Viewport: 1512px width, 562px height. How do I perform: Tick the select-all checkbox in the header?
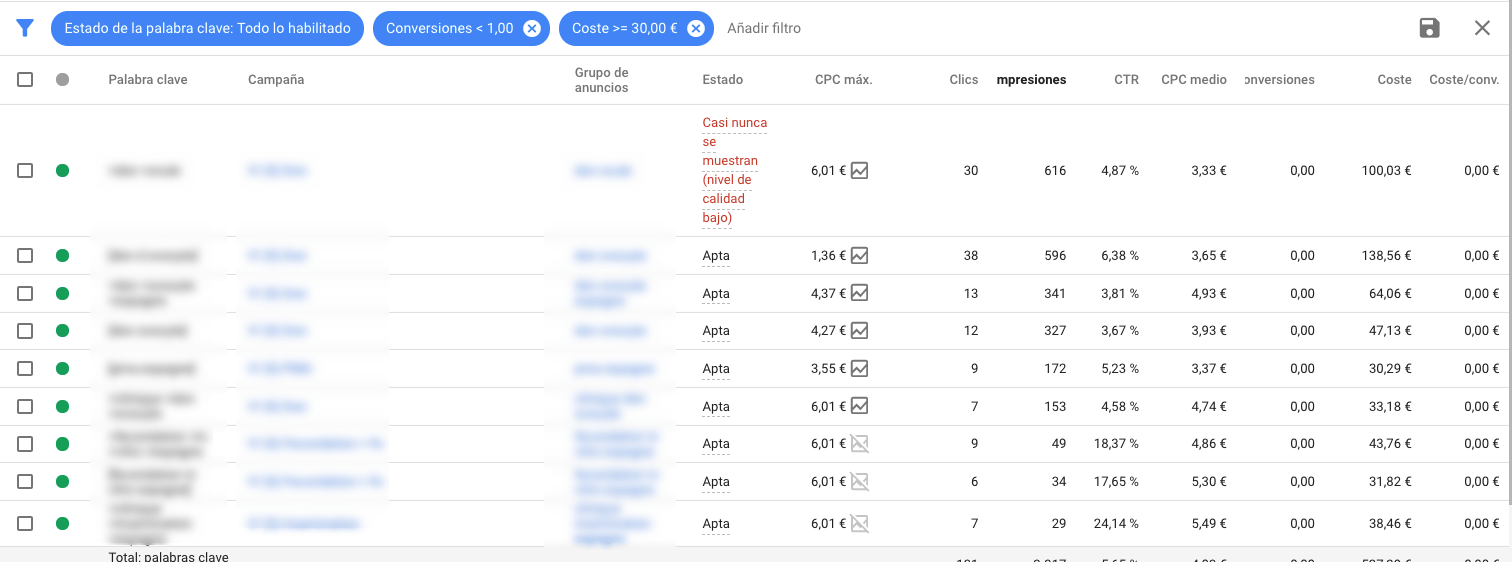point(25,79)
